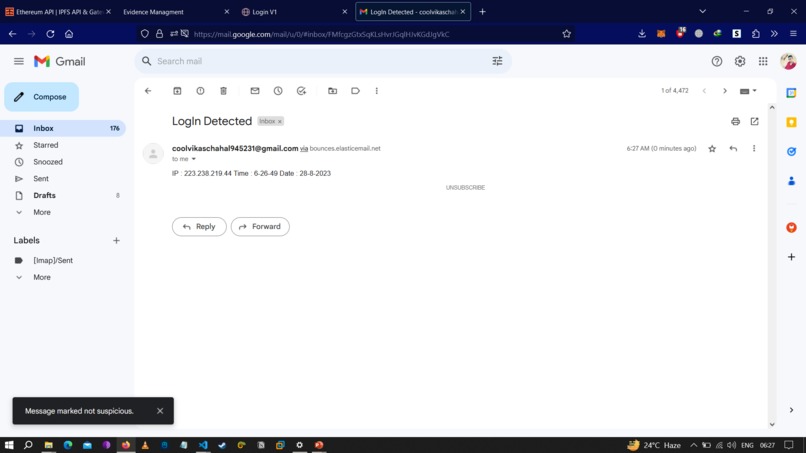Open the Drafts folder
This screenshot has height=453, width=806.
coord(63,195)
